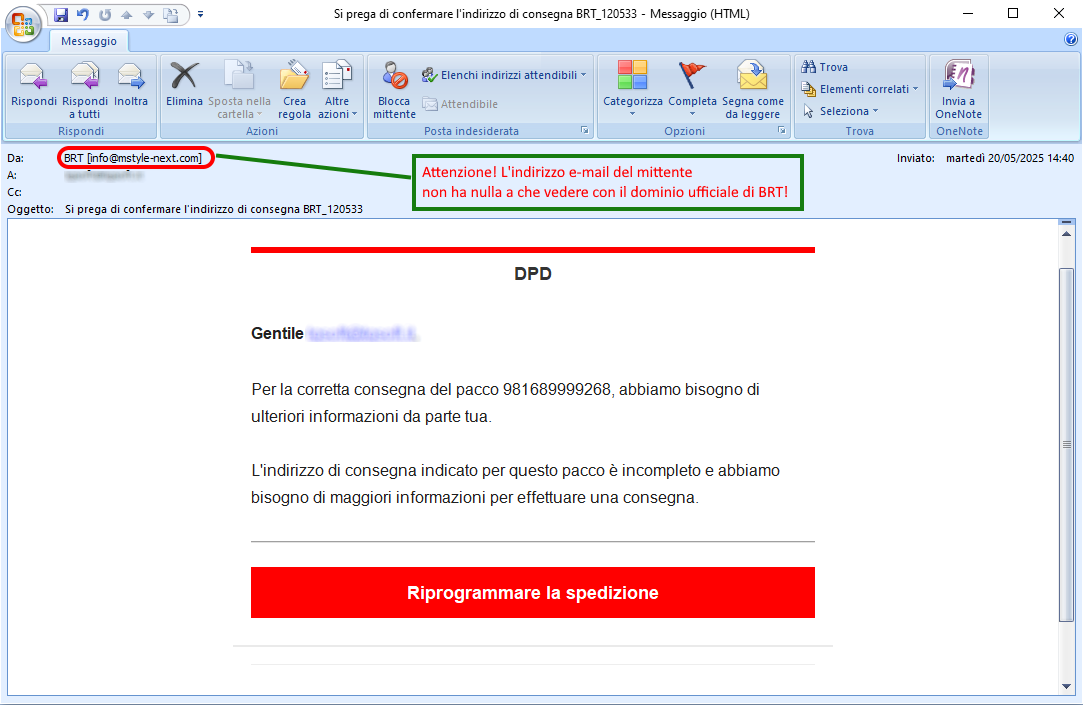Viewport: 1083px width, 705px height.
Task: Click the message scrollbar up arrow
Action: [1066, 234]
